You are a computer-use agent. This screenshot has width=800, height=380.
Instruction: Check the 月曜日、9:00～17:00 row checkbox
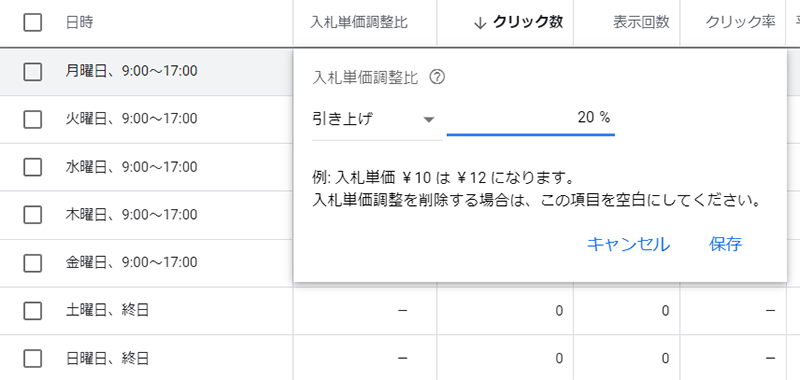tap(33, 71)
